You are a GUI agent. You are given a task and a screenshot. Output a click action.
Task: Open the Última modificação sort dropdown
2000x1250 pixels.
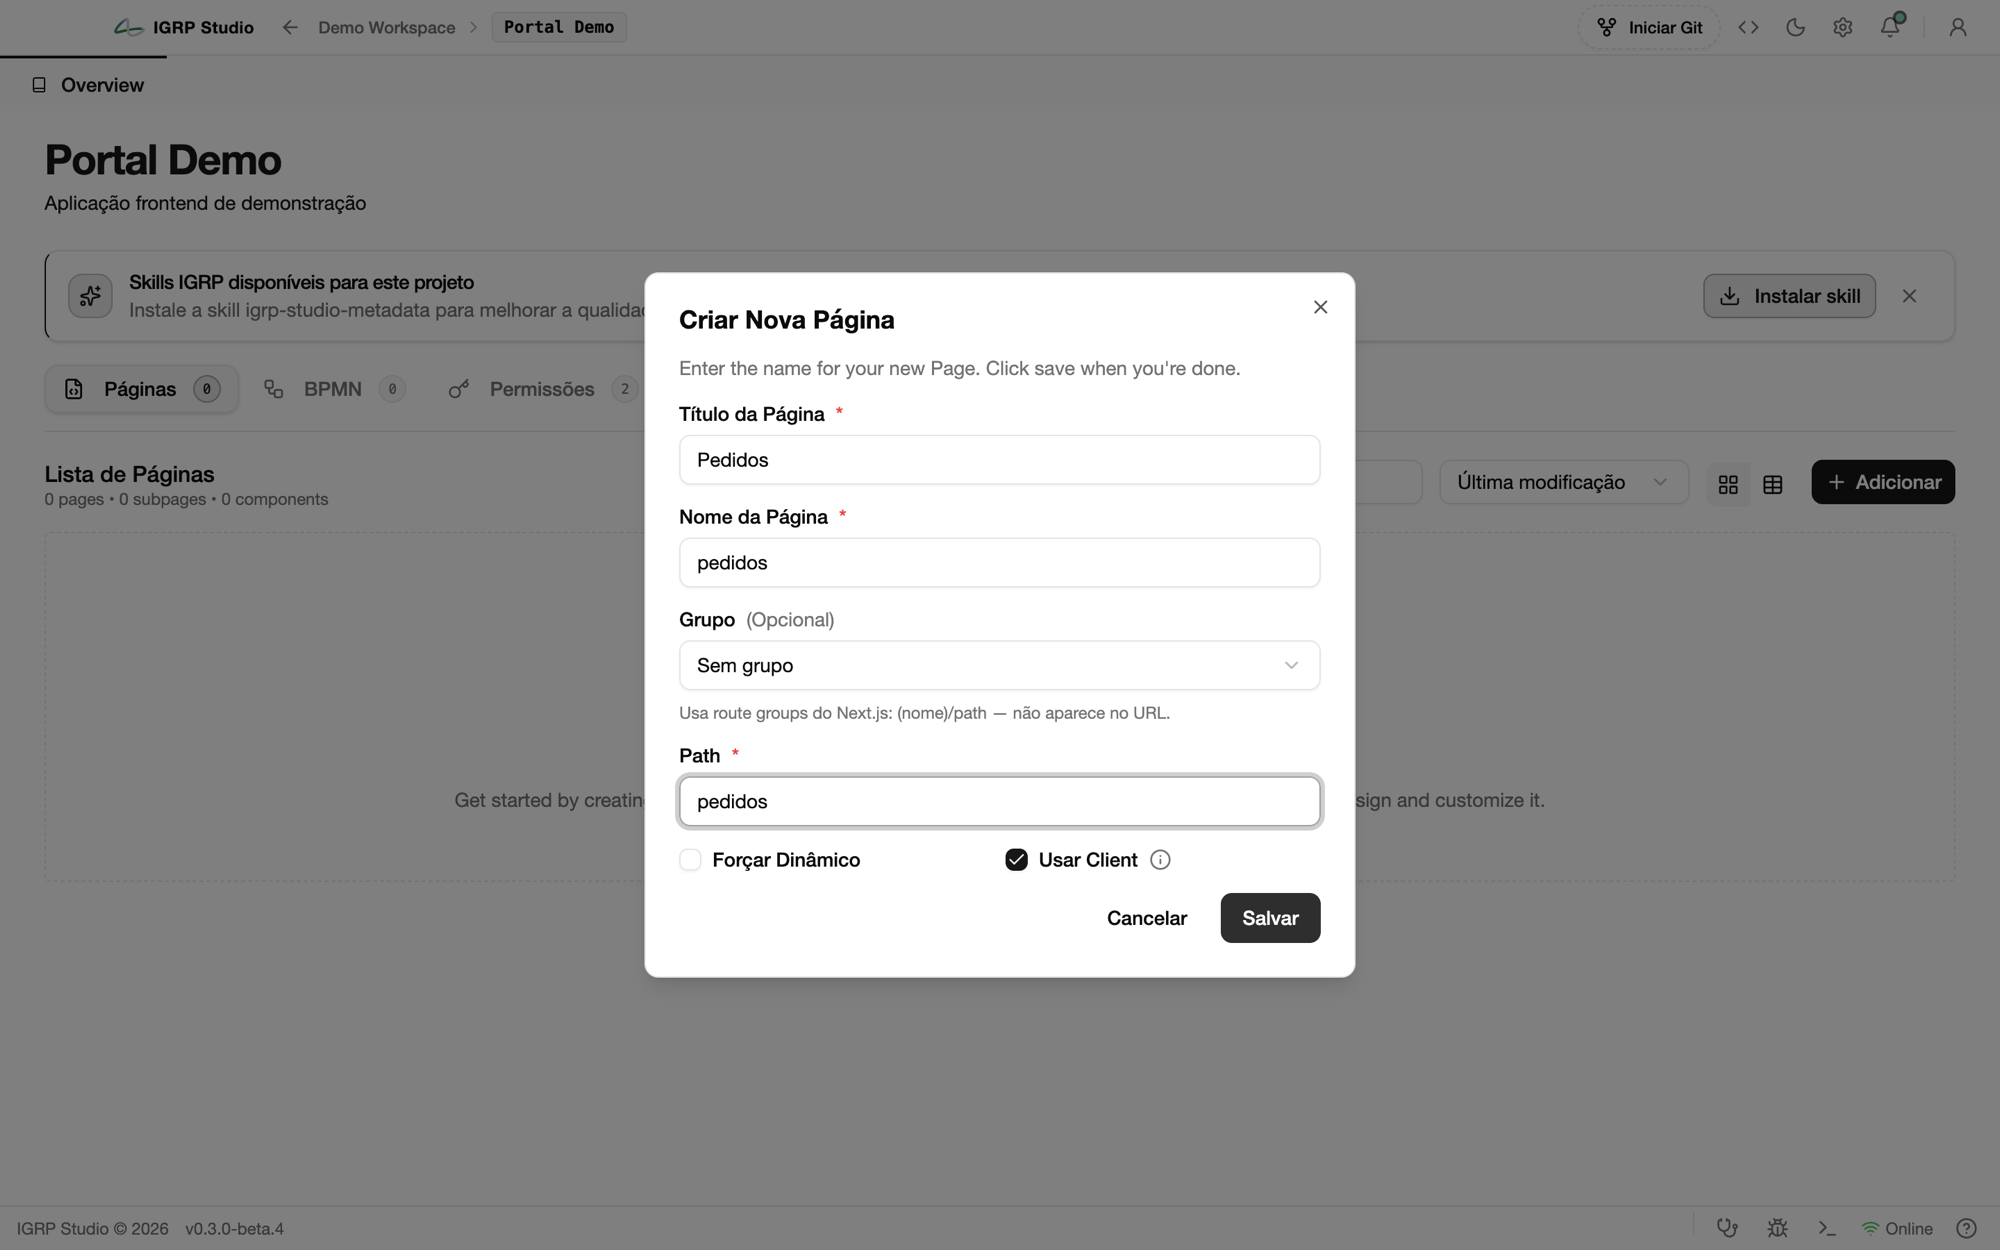(x=1563, y=482)
